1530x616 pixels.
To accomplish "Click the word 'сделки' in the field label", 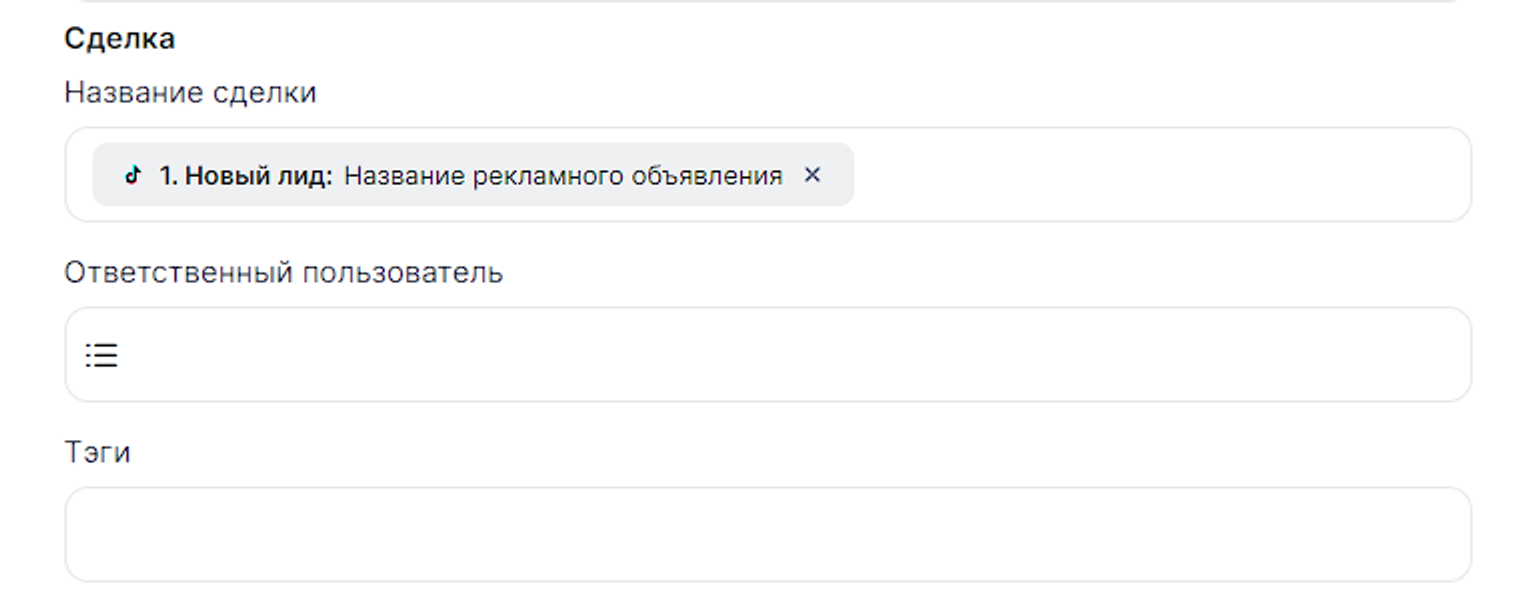I will coord(270,93).
